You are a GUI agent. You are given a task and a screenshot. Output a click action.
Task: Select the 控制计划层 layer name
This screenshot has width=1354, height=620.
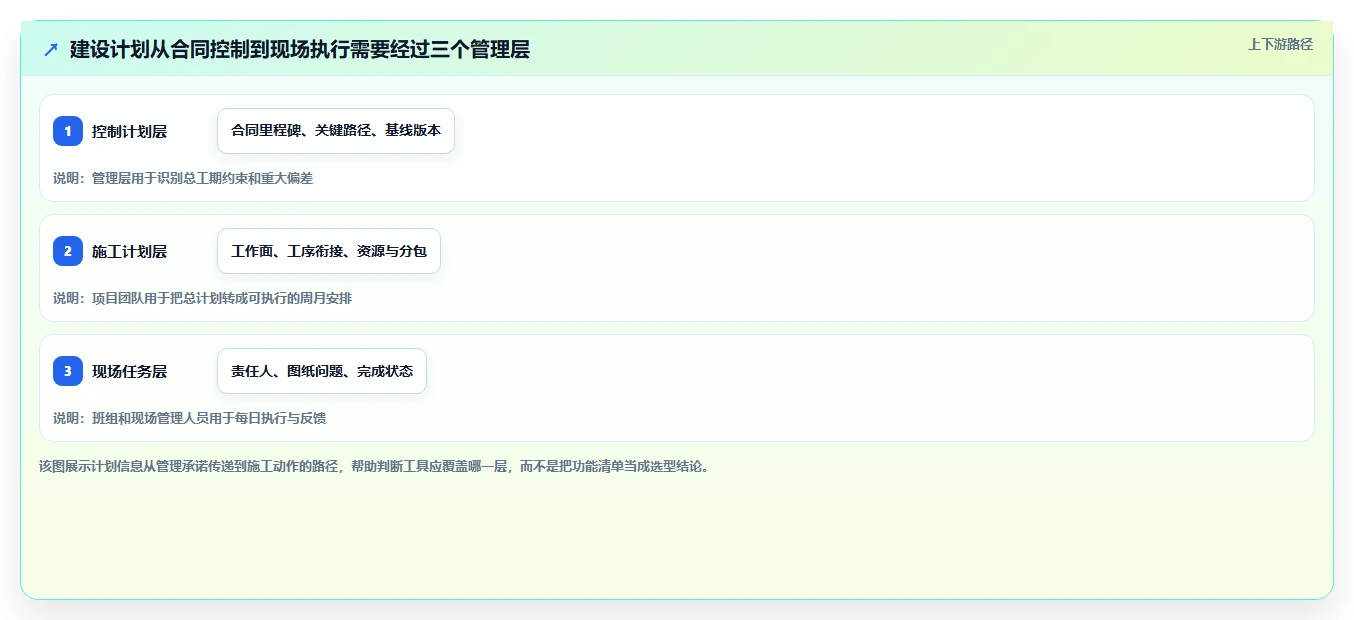click(129, 131)
